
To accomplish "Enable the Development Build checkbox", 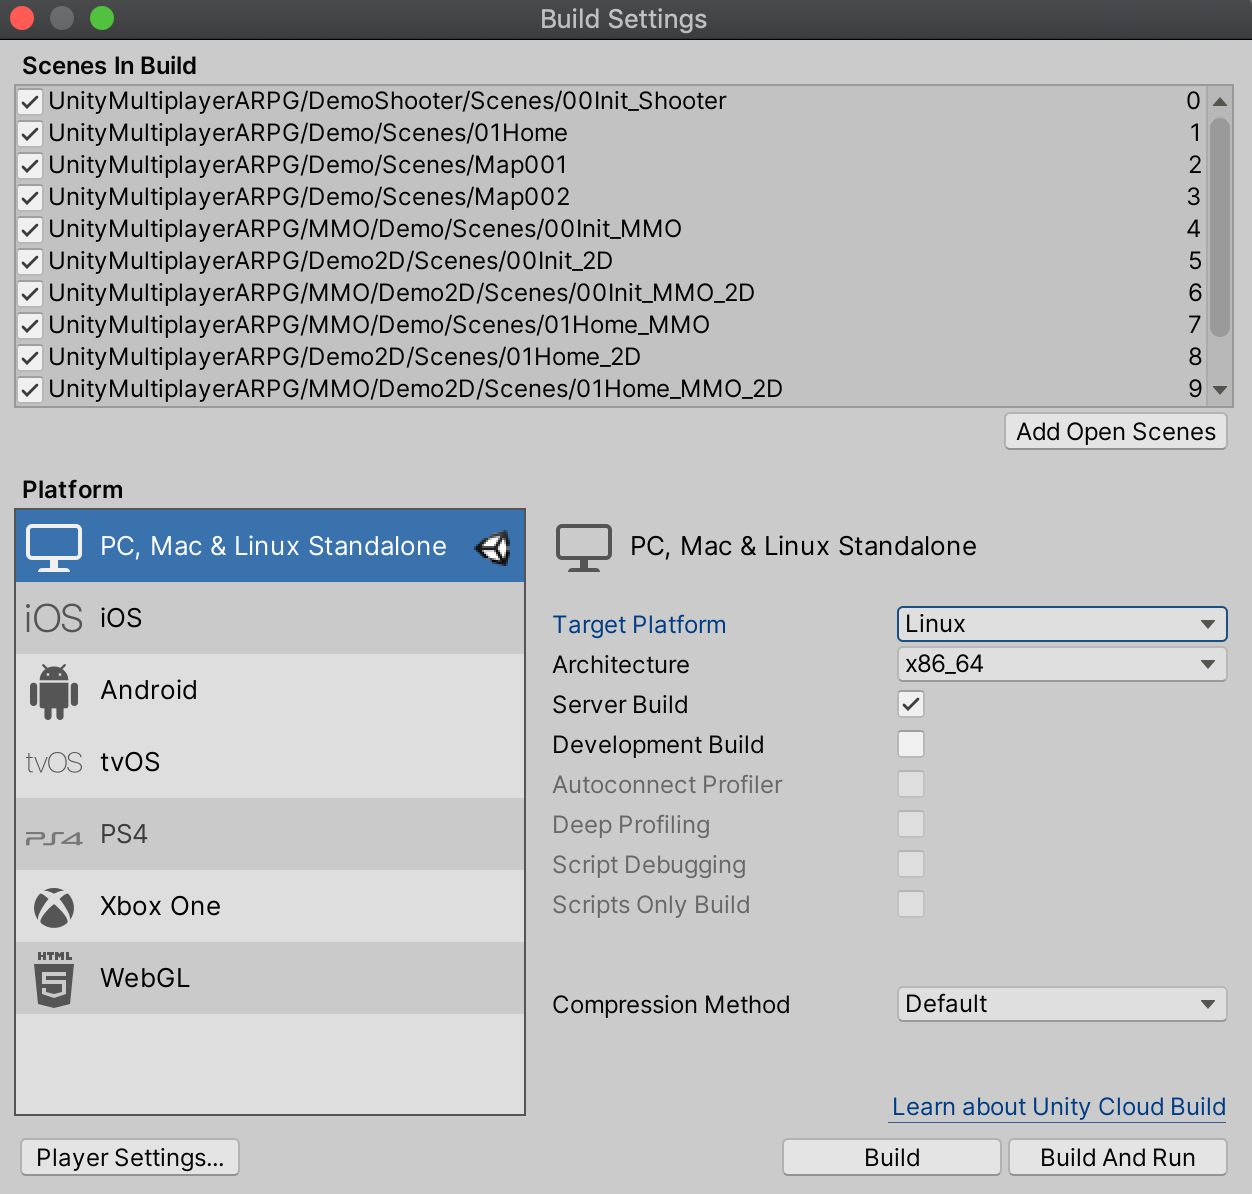I will point(910,744).
